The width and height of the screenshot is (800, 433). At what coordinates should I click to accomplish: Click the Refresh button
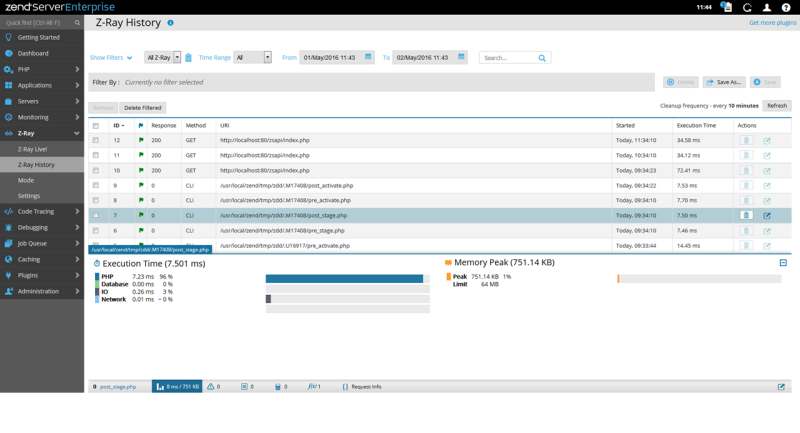(x=777, y=106)
